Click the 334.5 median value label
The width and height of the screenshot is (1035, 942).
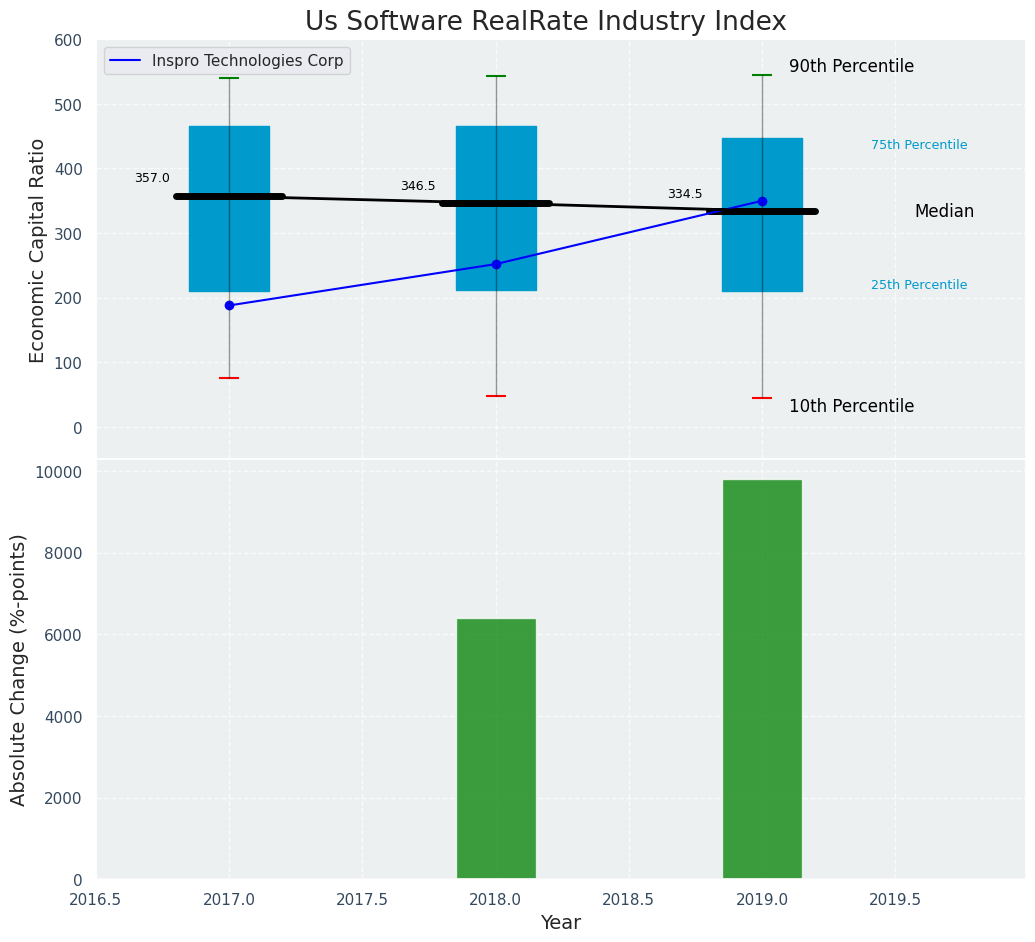[685, 194]
